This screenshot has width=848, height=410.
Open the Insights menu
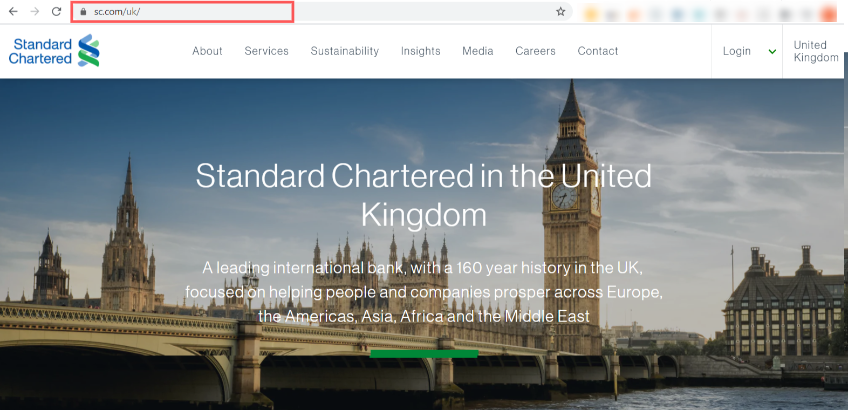point(421,51)
